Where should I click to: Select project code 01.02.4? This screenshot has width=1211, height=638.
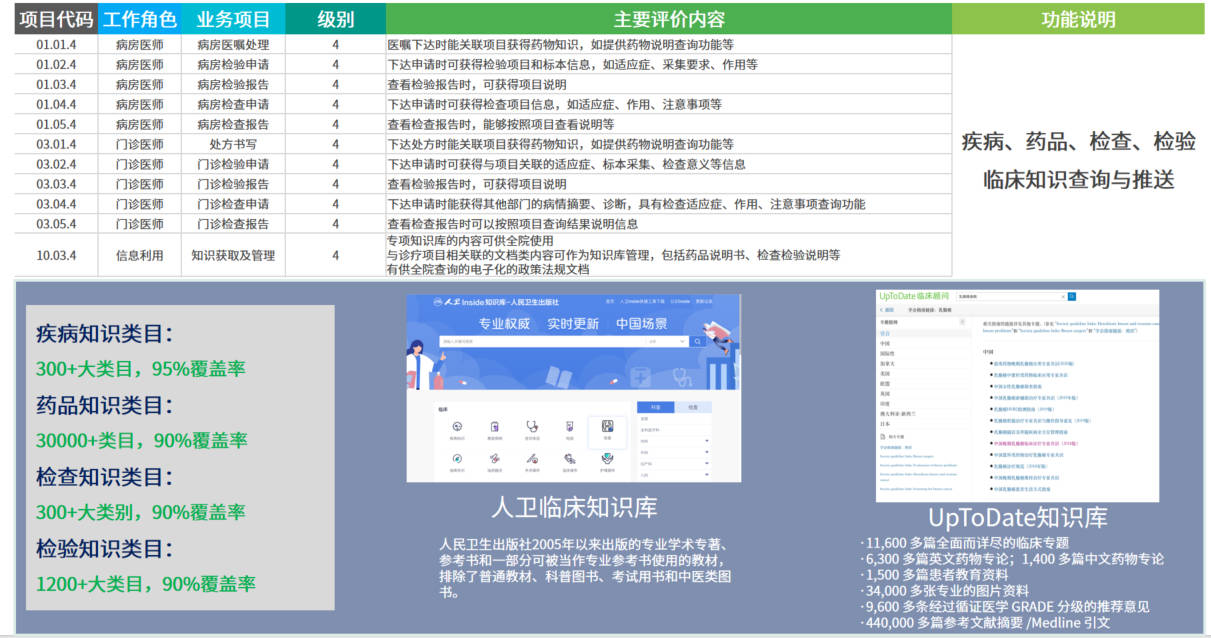[x=56, y=65]
